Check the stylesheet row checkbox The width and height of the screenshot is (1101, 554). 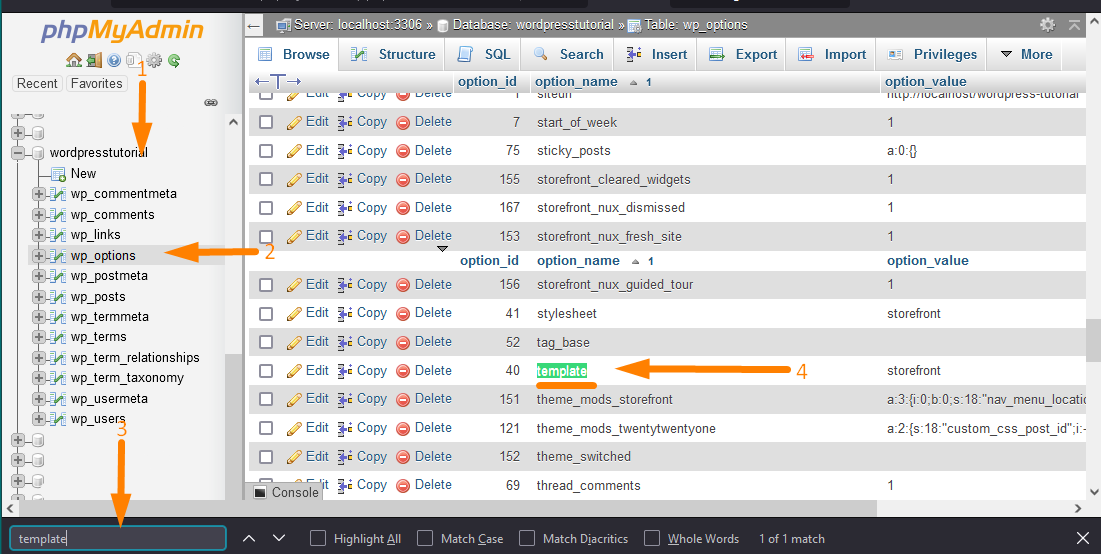click(266, 314)
